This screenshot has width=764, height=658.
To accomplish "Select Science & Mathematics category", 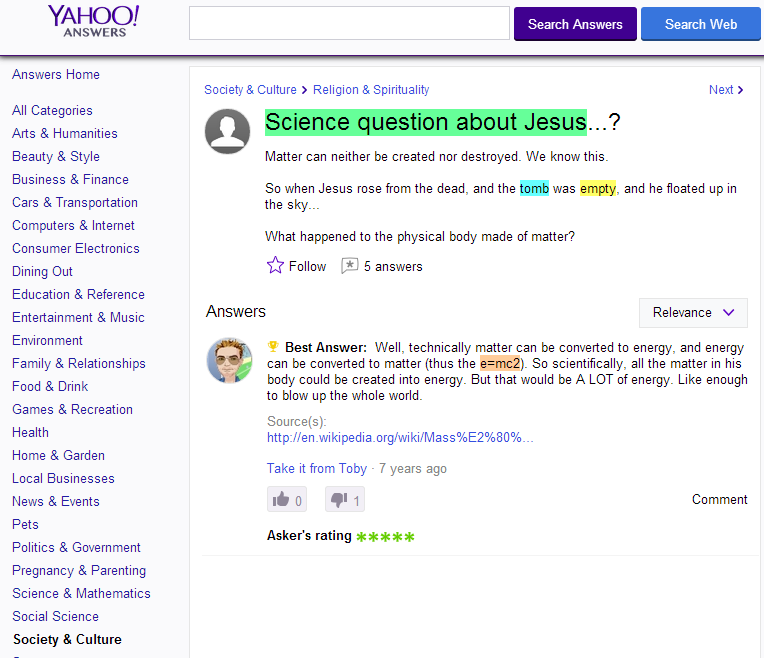I will pos(81,593).
